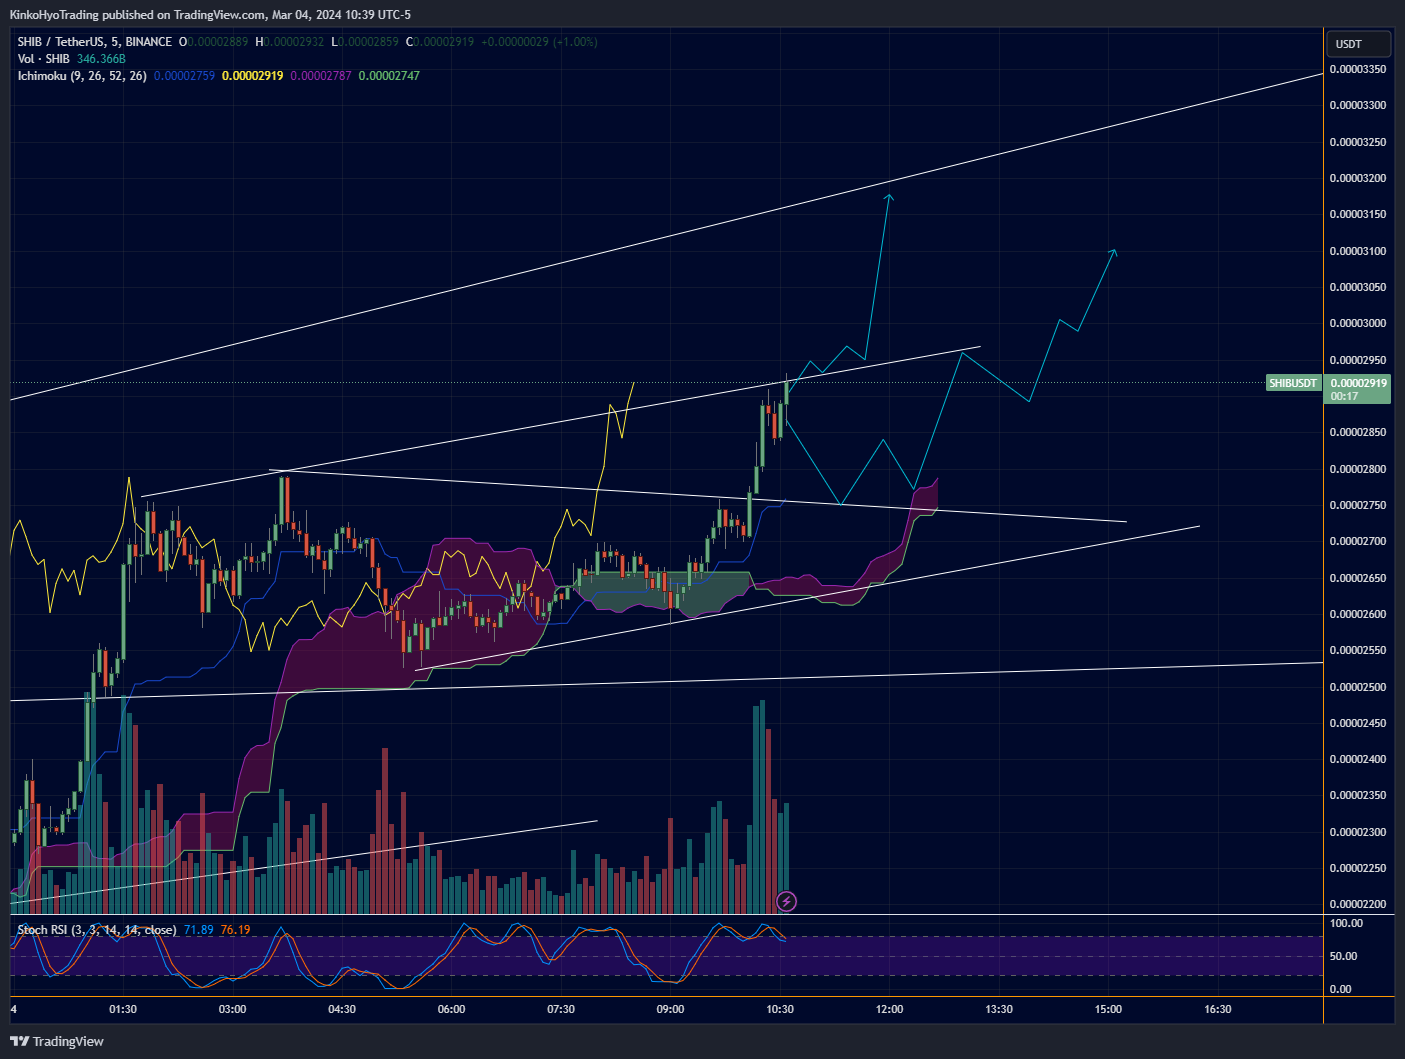The width and height of the screenshot is (1405, 1059).
Task: Select the Ichimoku (9, 26, 52, 26) legend
Action: 82,76
